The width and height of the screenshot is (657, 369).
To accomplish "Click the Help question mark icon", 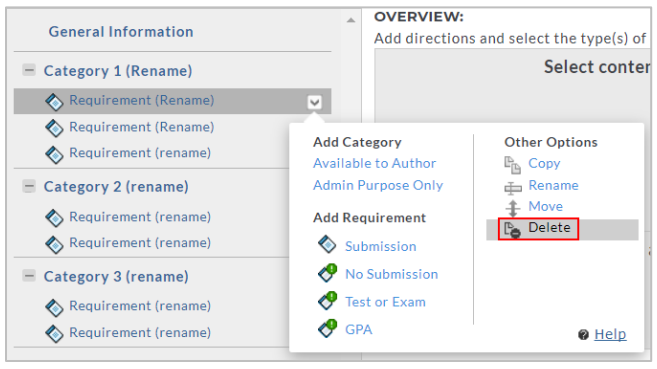I will point(583,335).
